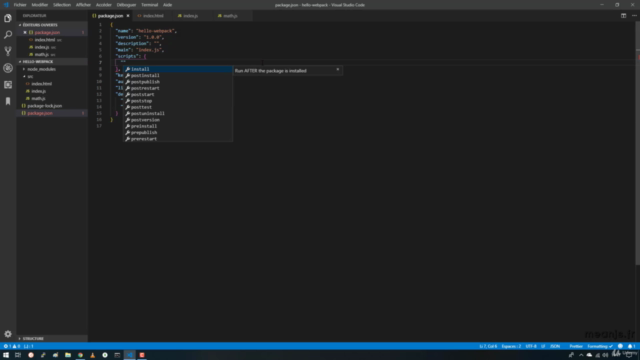Open File Explorer from the taskbar
The width and height of the screenshot is (640, 360).
68,355
